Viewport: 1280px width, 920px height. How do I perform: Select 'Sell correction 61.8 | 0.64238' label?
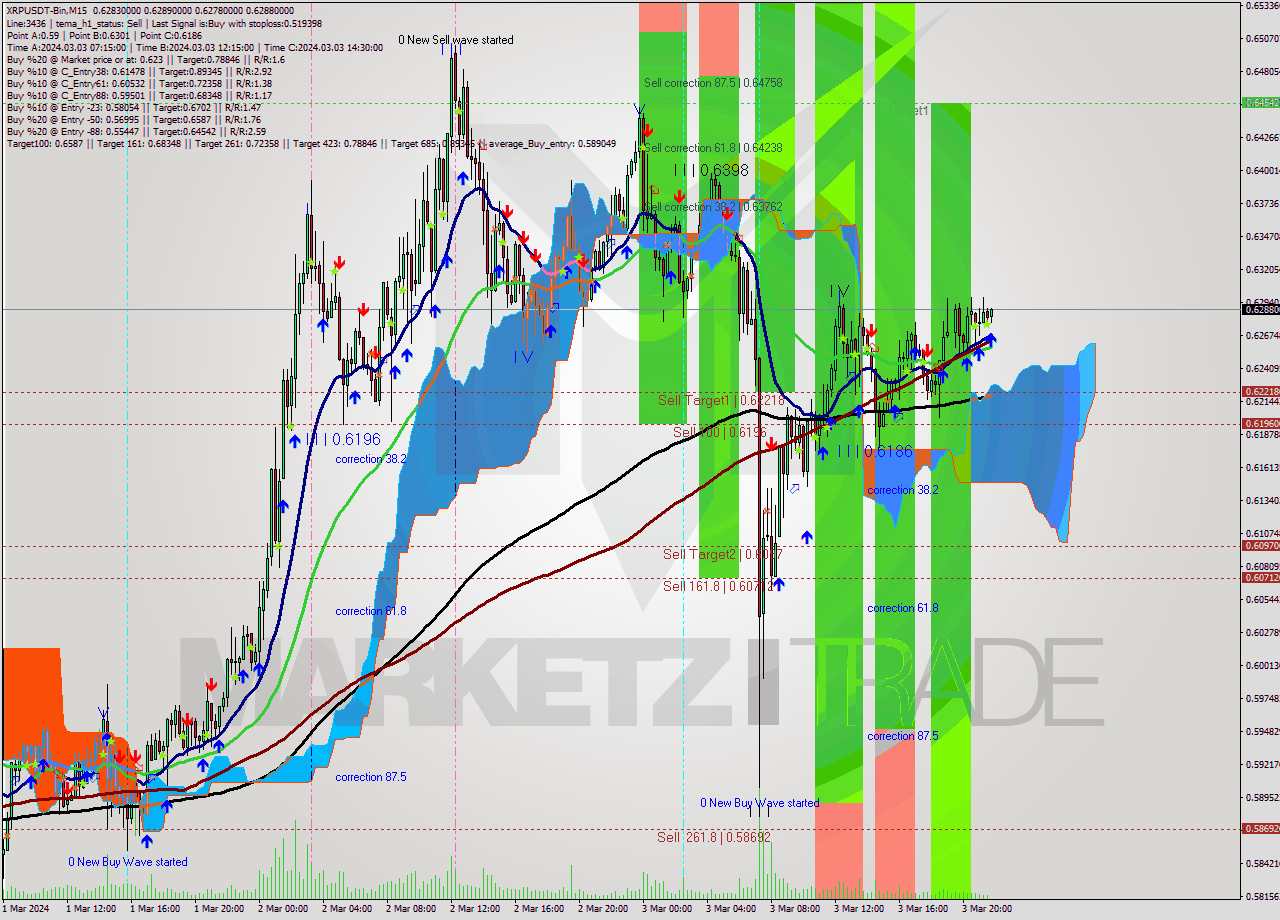(713, 148)
